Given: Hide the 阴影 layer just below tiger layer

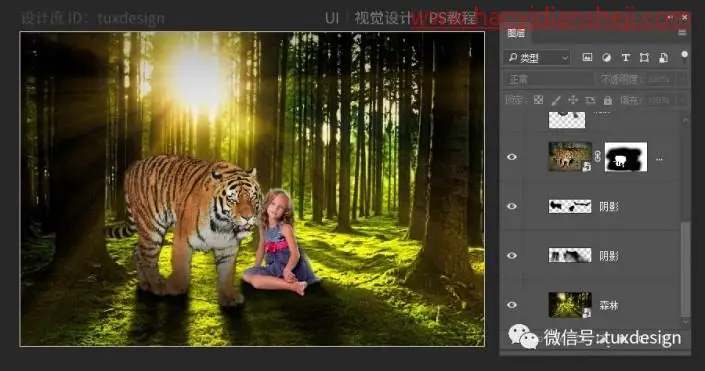Looking at the screenshot, I should point(512,206).
